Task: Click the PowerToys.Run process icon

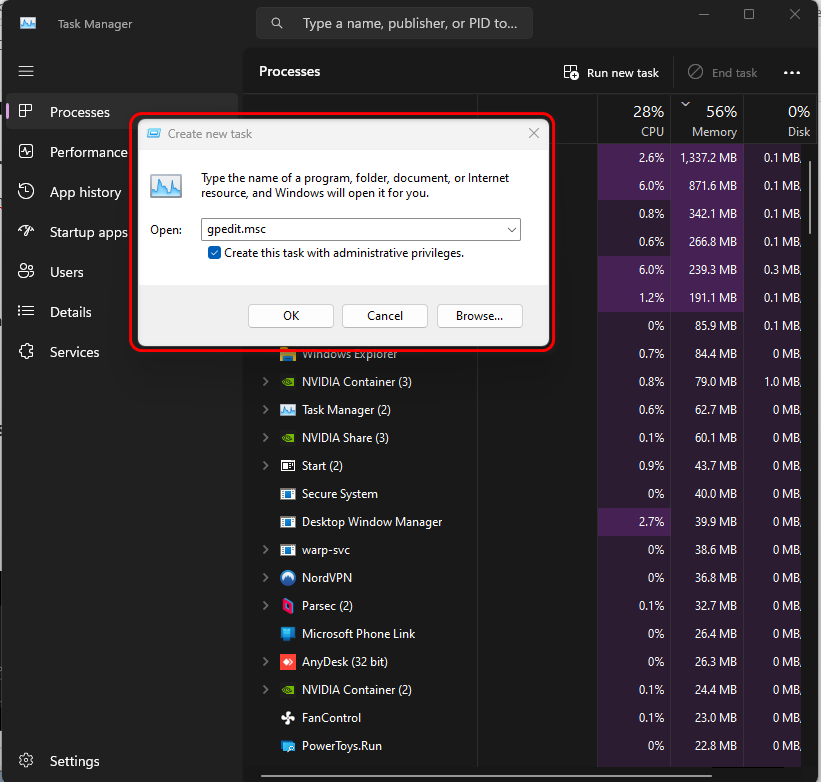Action: pyautogui.click(x=288, y=746)
